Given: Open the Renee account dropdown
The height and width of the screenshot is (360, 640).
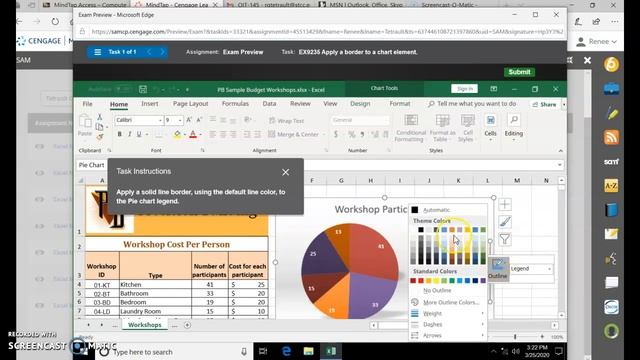Looking at the screenshot, I should point(596,41).
